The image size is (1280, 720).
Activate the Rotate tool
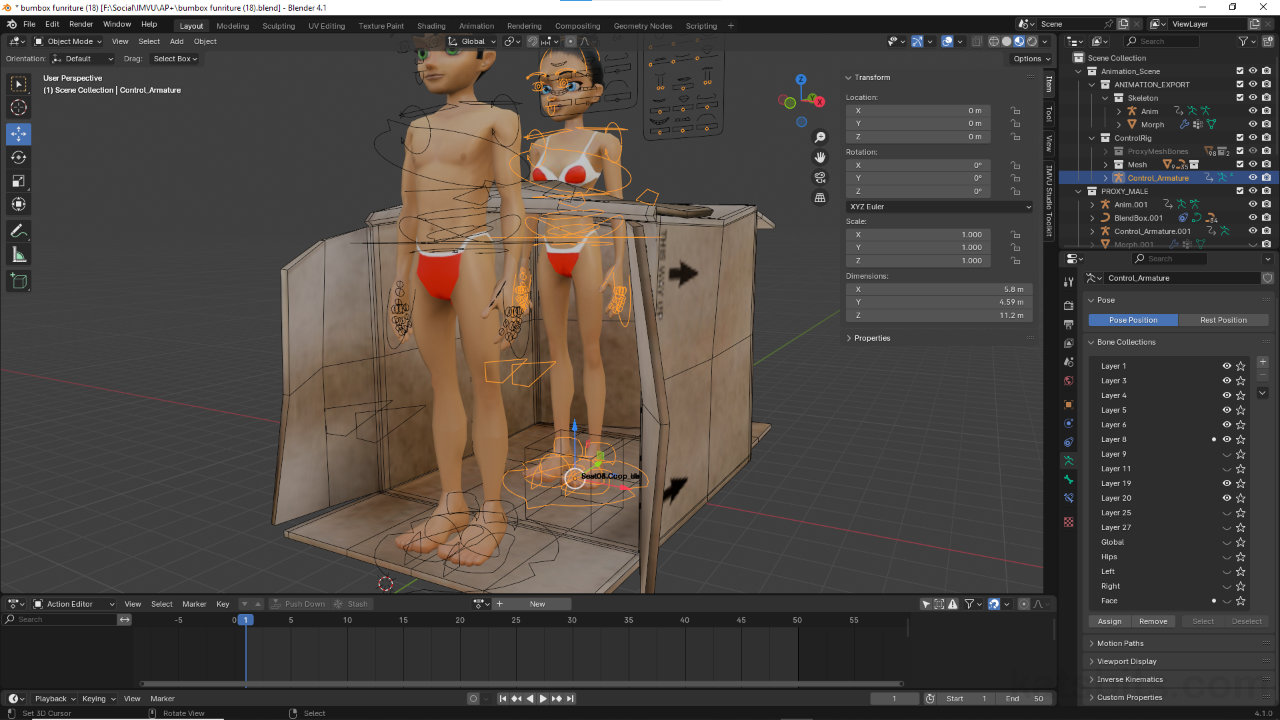point(19,157)
